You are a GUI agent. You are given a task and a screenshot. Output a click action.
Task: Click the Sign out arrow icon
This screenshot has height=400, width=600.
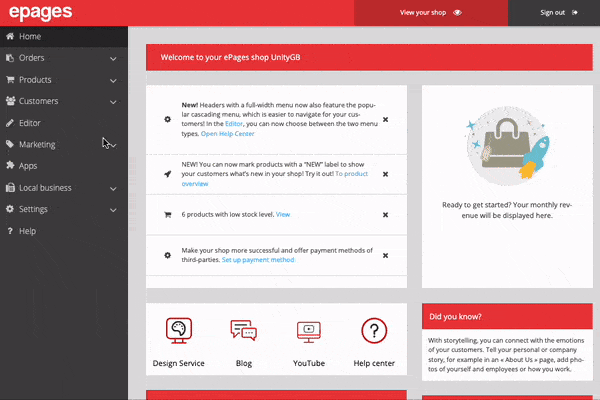coord(575,13)
